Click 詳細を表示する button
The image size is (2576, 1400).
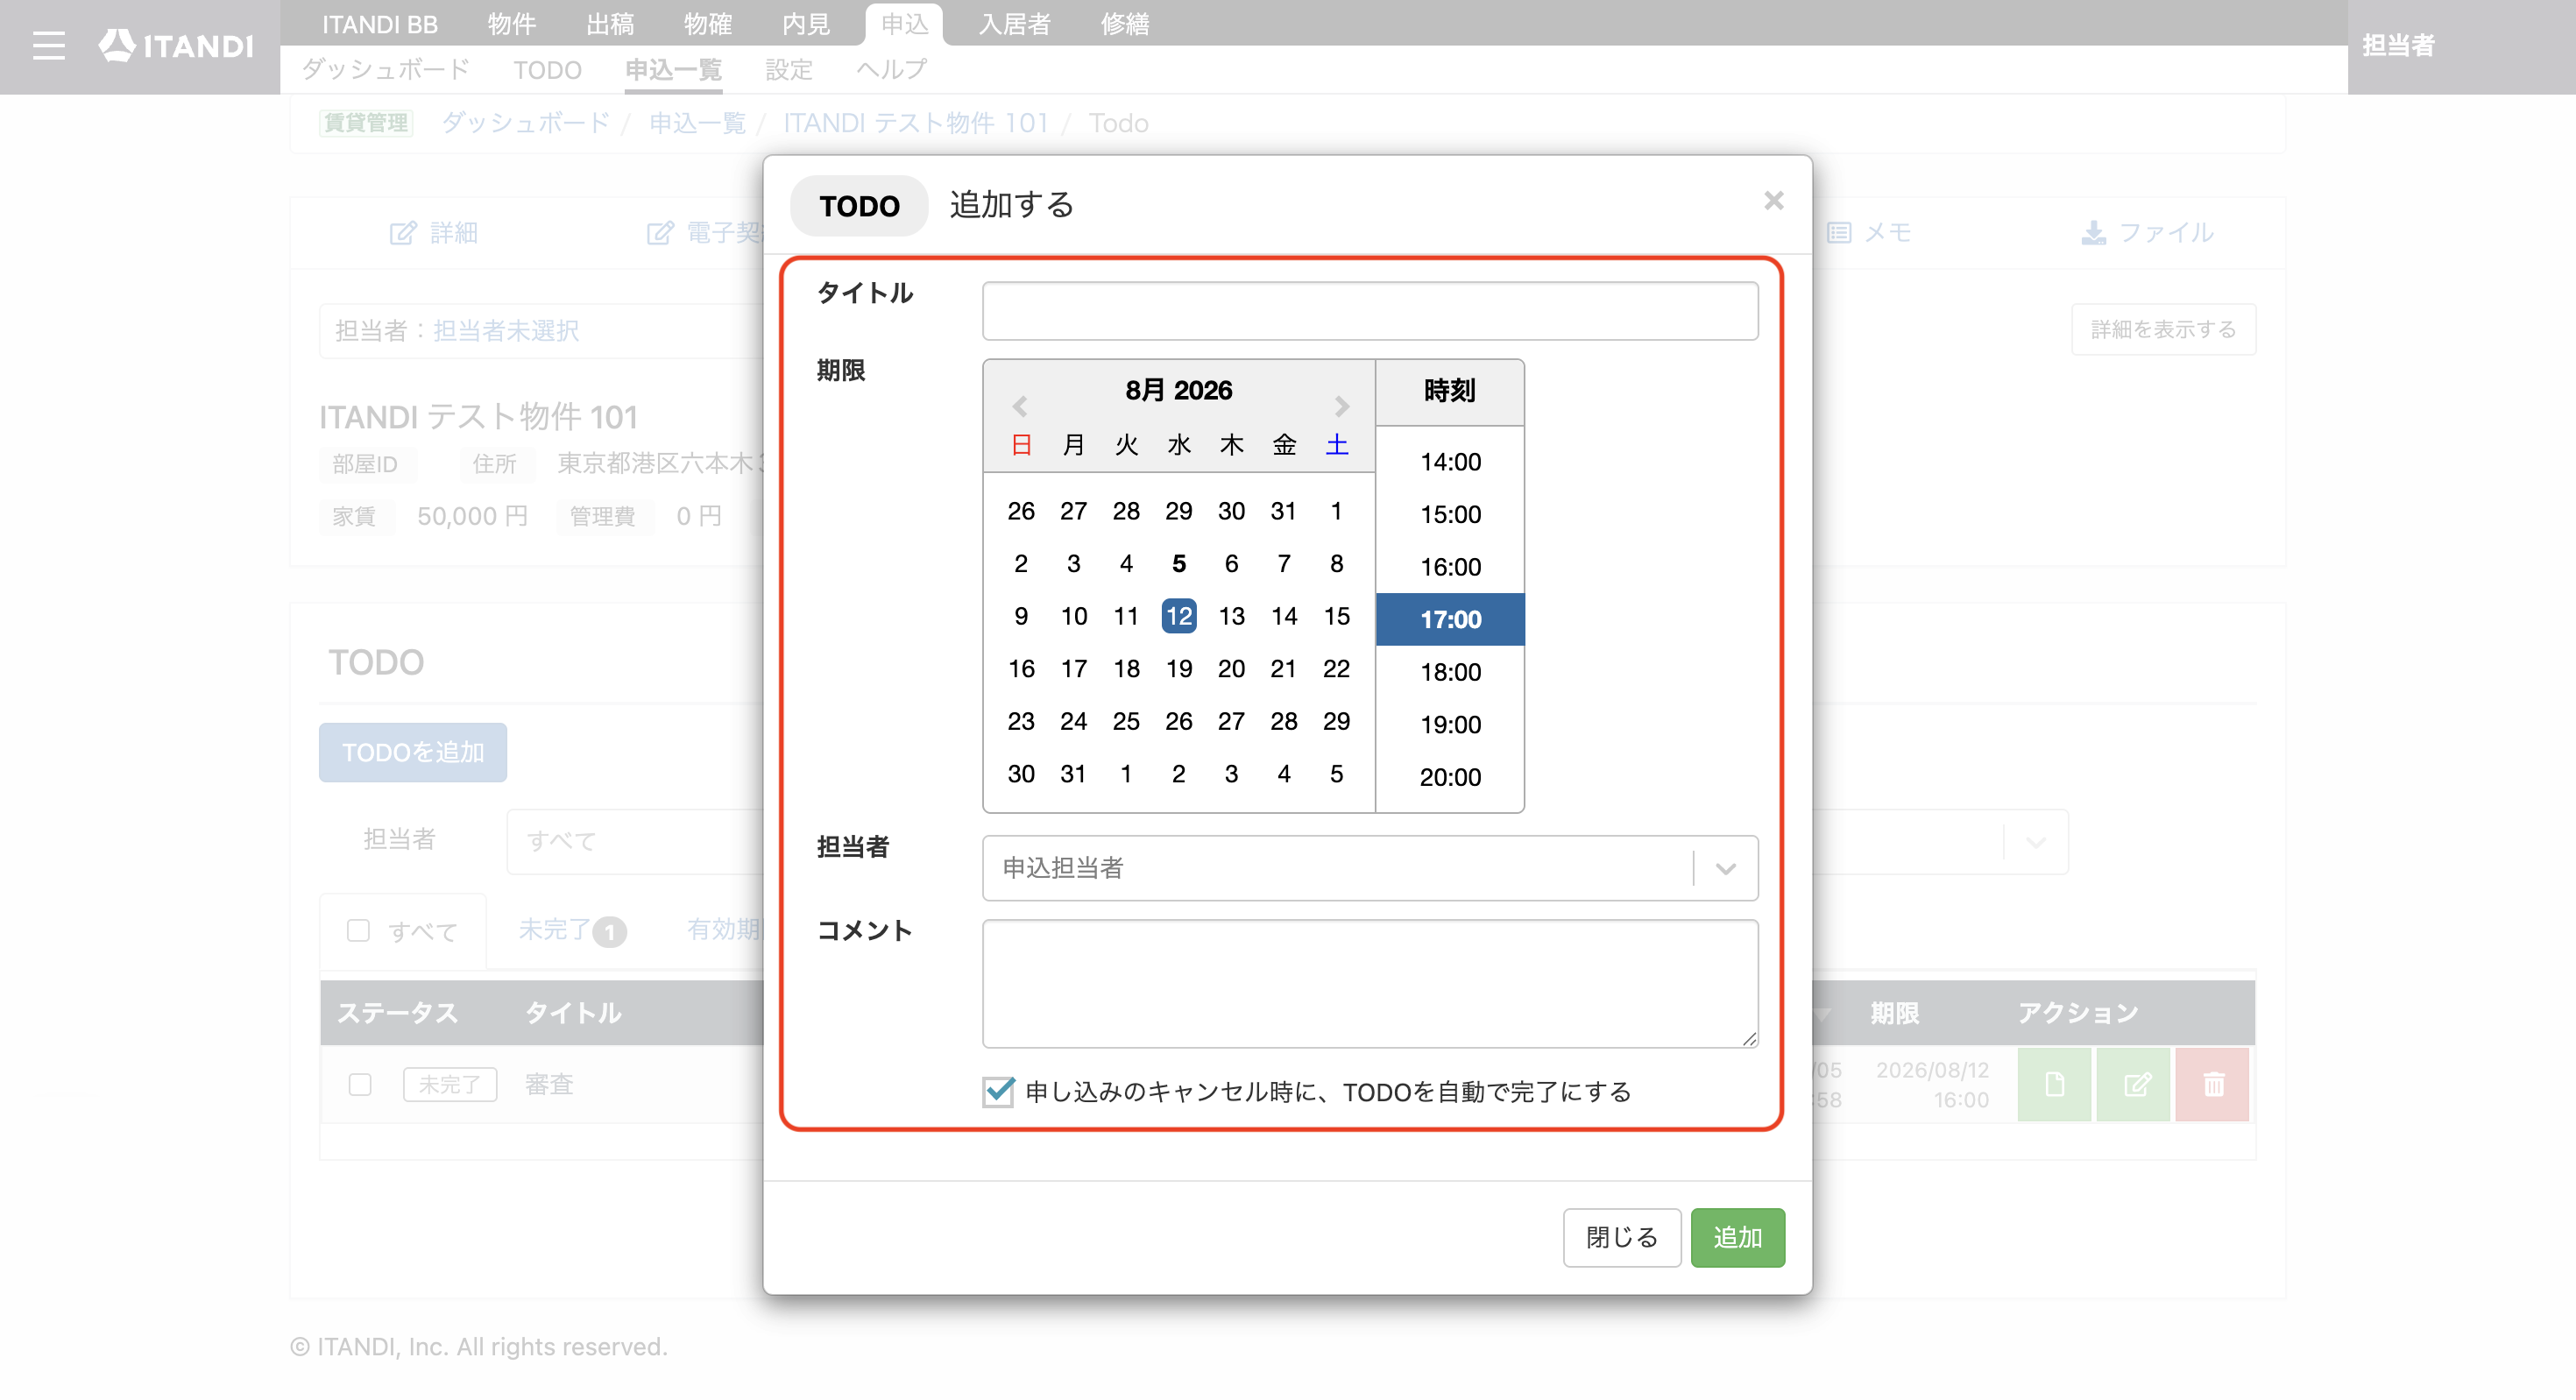pos(2163,329)
